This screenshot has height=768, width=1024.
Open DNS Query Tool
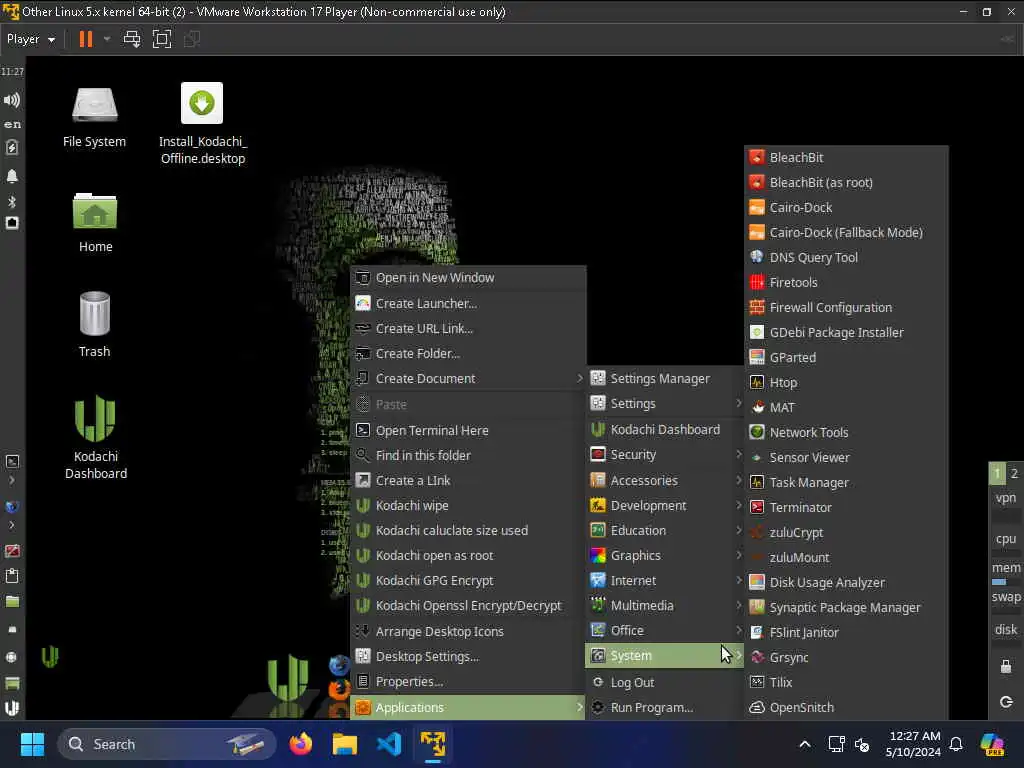pos(846,257)
